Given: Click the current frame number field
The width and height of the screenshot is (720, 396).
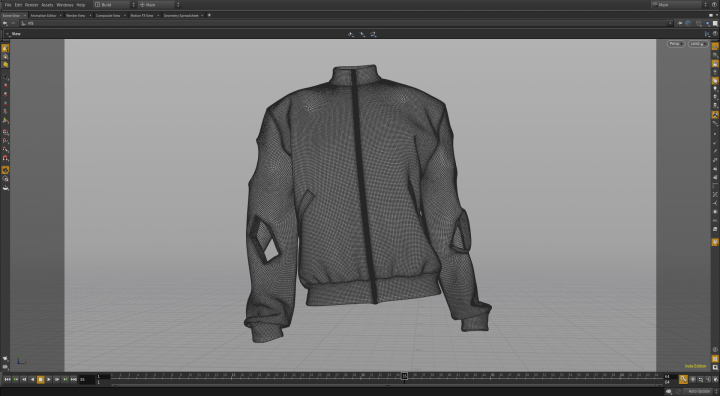Looking at the screenshot, I should click(x=87, y=379).
